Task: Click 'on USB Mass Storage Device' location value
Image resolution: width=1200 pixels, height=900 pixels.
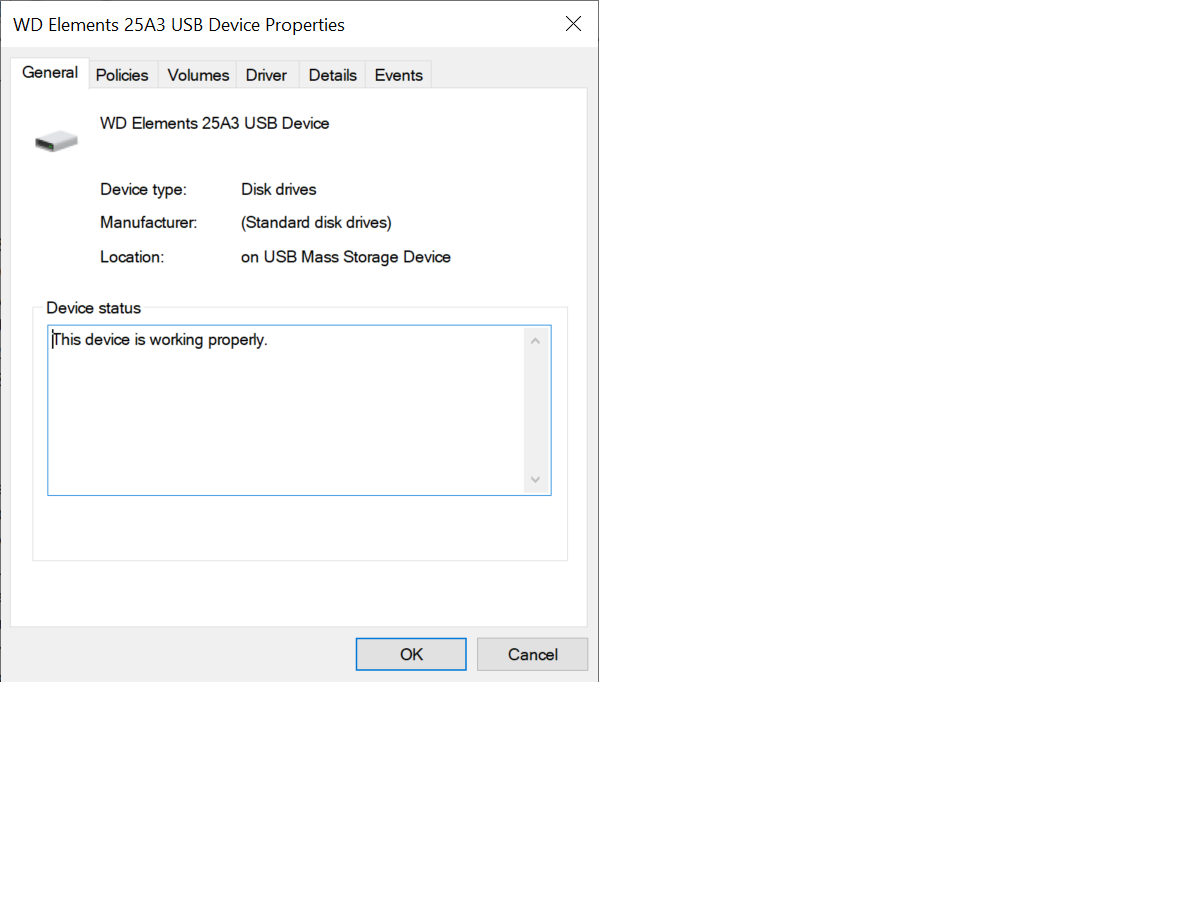Action: (x=346, y=257)
